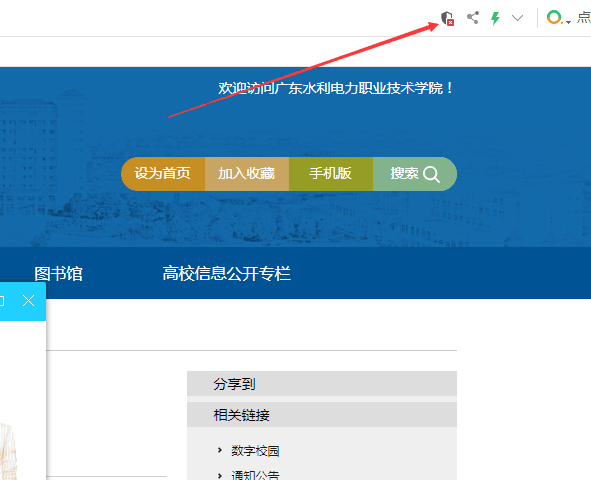Image resolution: width=591 pixels, height=480 pixels.
Task: Close the cyan floating popup window
Action: (28, 301)
